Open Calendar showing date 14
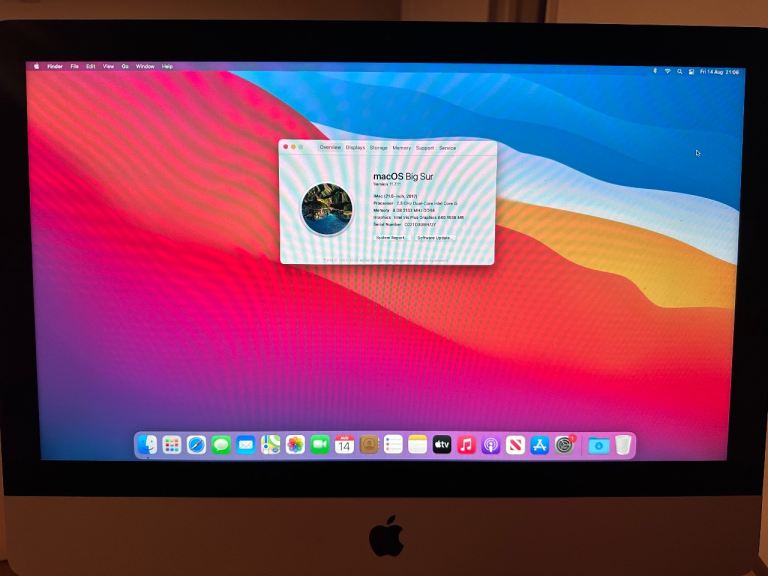 344,445
